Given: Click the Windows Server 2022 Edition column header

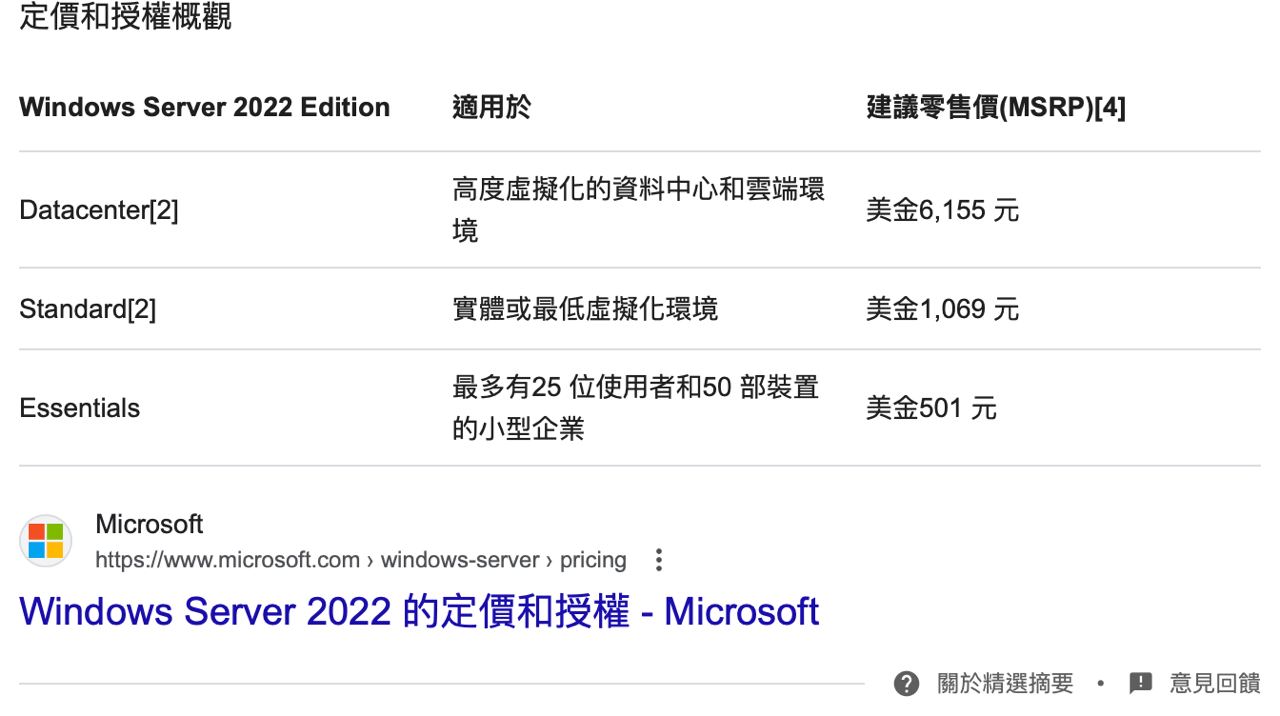Looking at the screenshot, I should pos(204,107).
